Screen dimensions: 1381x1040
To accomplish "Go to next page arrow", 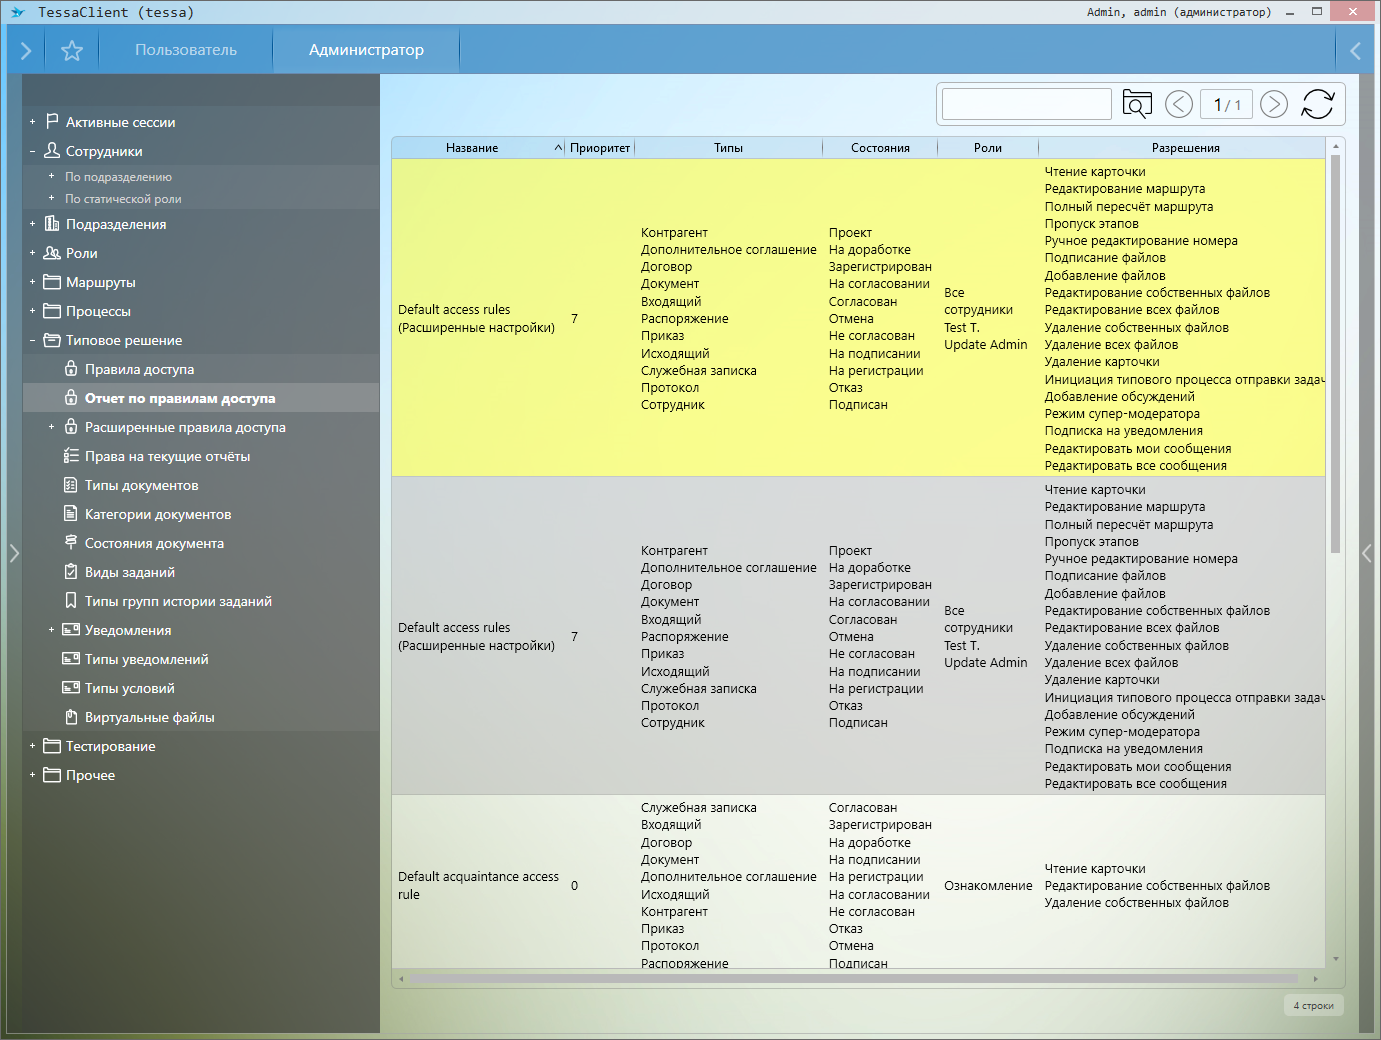I will [x=1273, y=104].
